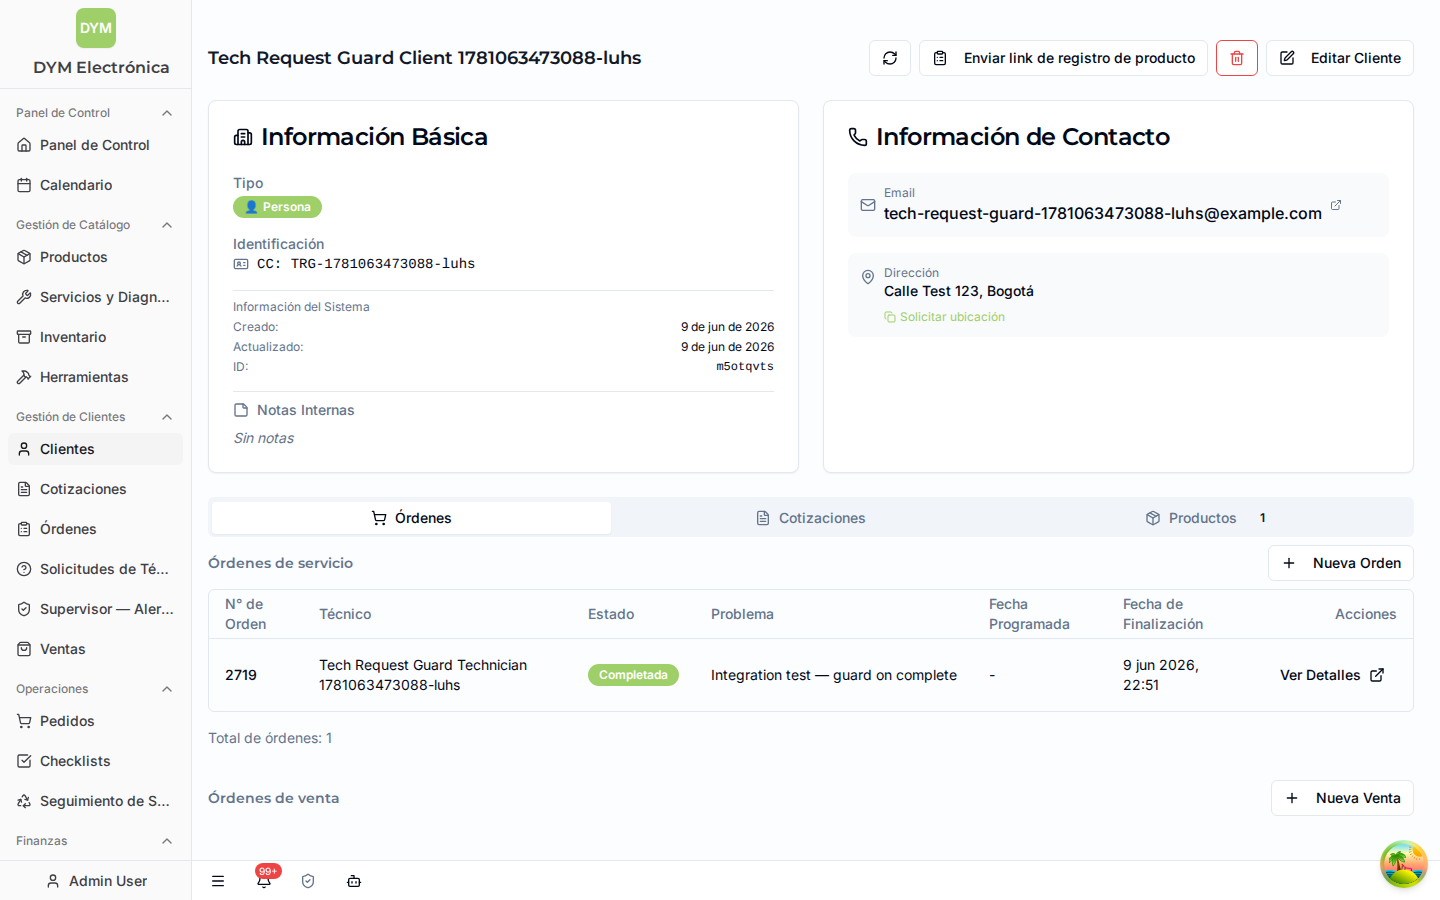Image resolution: width=1440 pixels, height=900 pixels.
Task: Click the shield icon in the bottom bar
Action: [x=308, y=881]
